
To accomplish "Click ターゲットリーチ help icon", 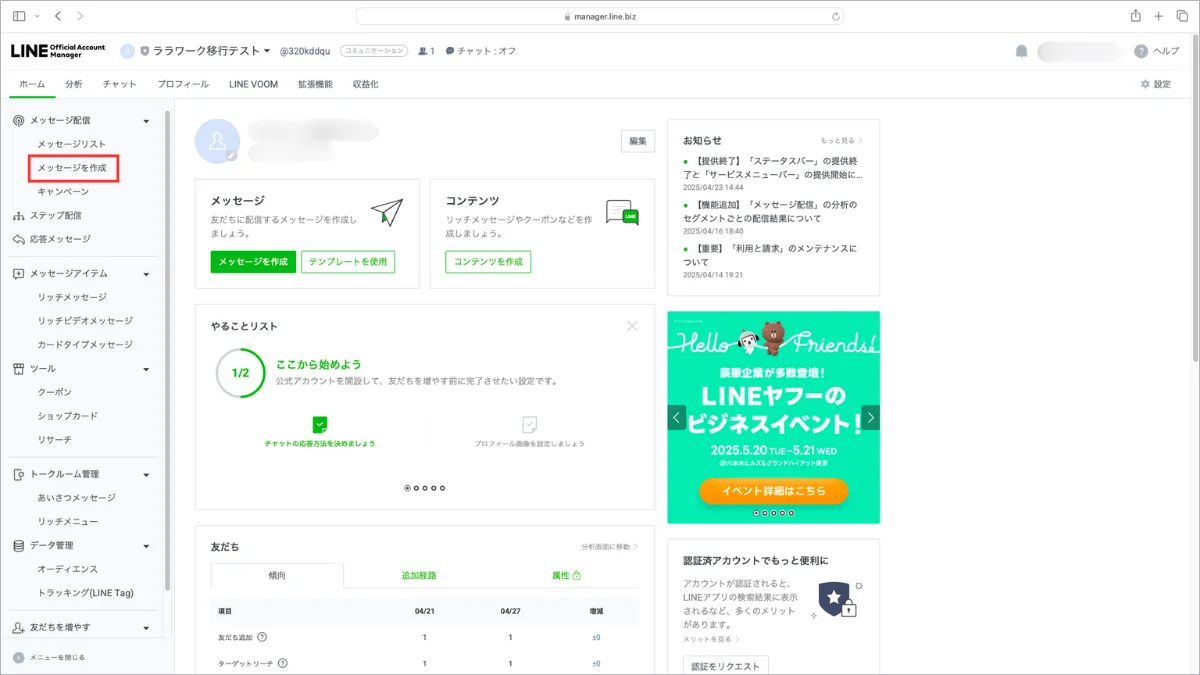I will 283,663.
